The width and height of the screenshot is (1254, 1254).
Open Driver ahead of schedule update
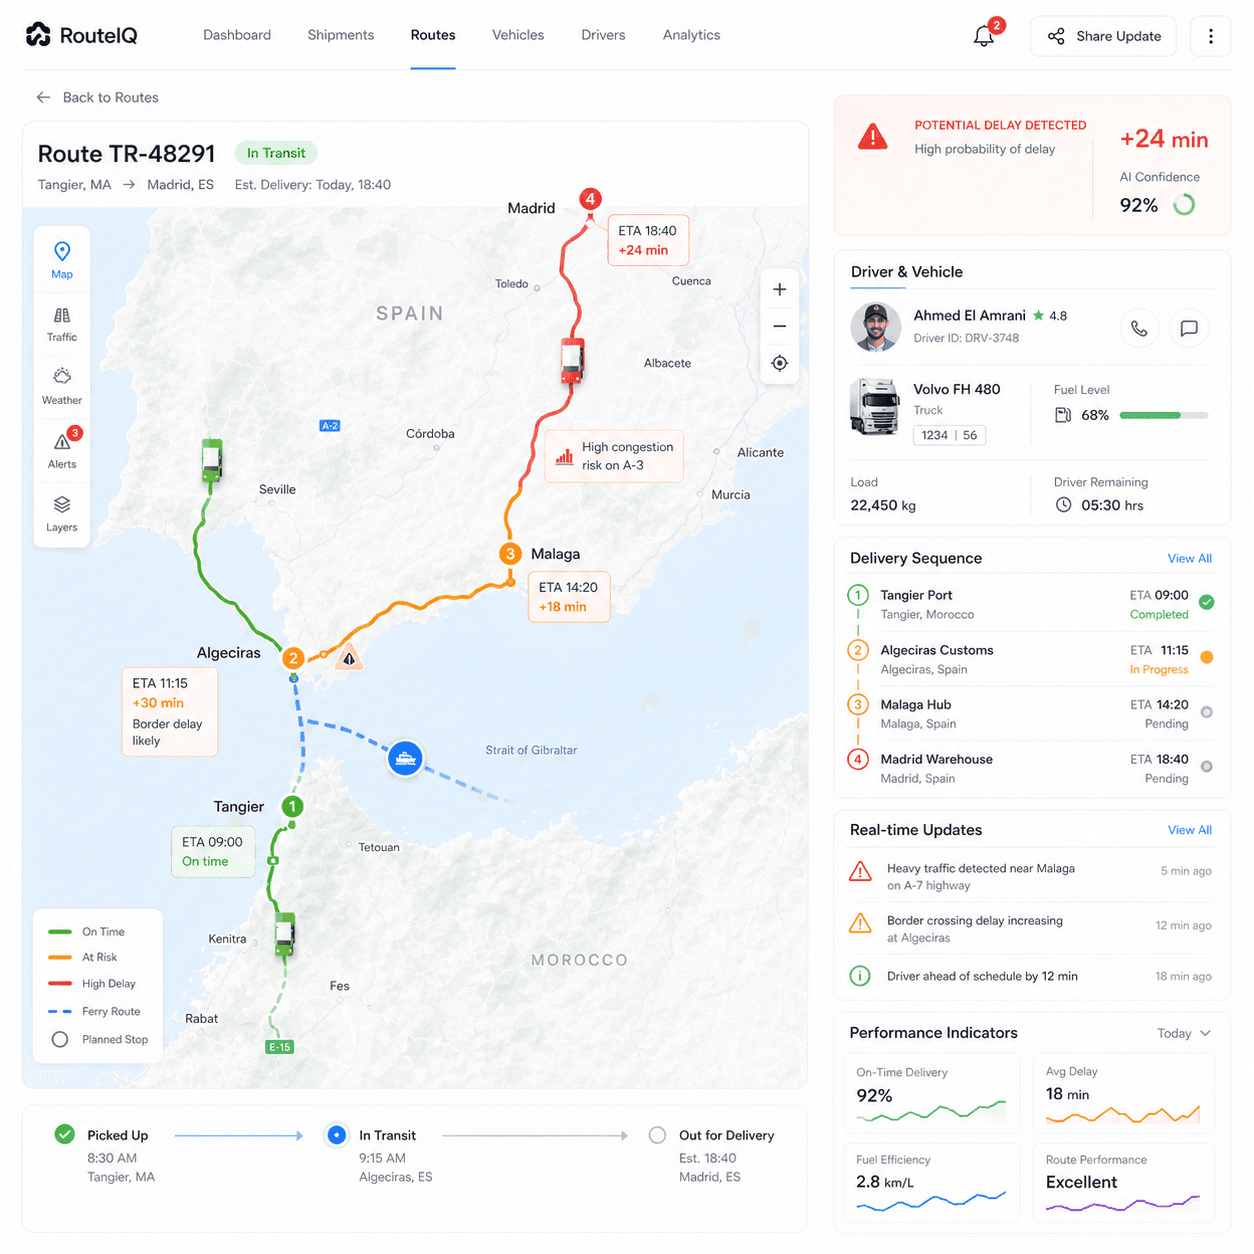click(1031, 976)
